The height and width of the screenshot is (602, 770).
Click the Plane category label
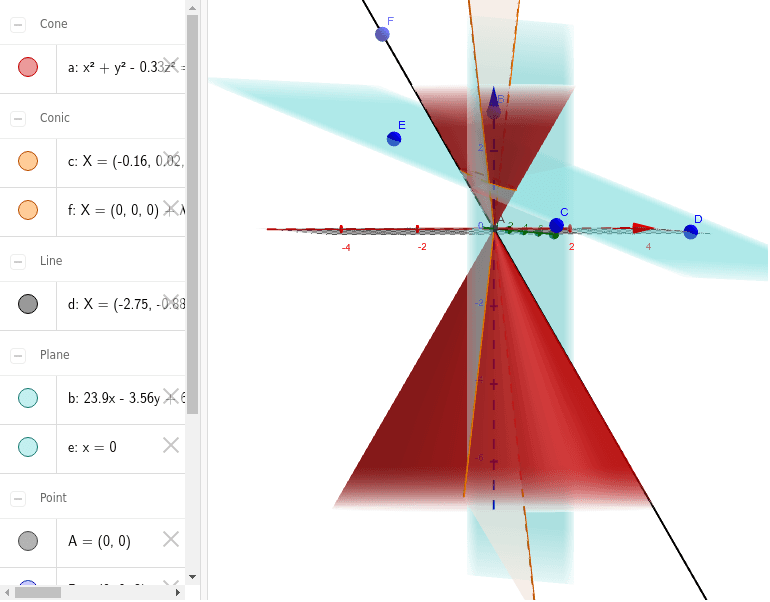(x=55, y=355)
